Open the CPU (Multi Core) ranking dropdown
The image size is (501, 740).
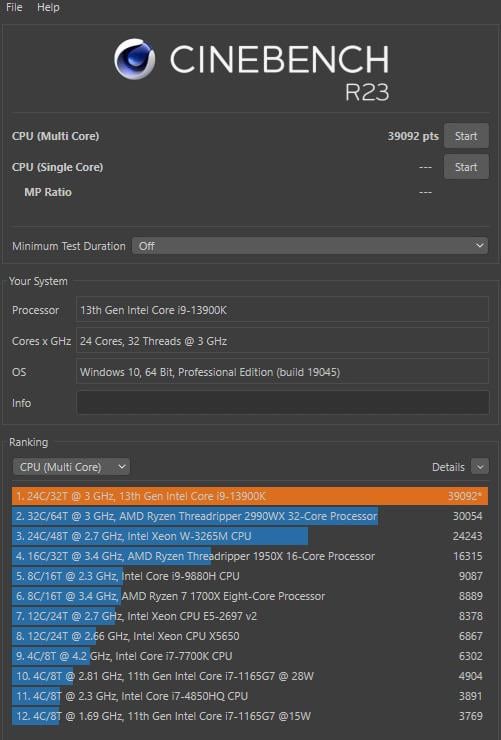click(71, 467)
